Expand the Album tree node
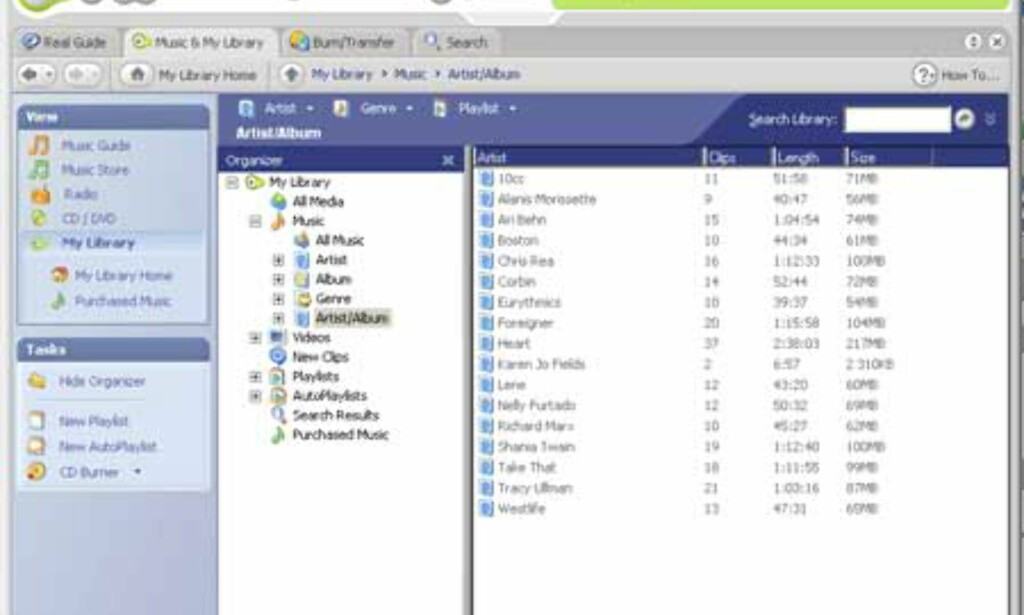This screenshot has width=1024, height=615. coord(278,279)
